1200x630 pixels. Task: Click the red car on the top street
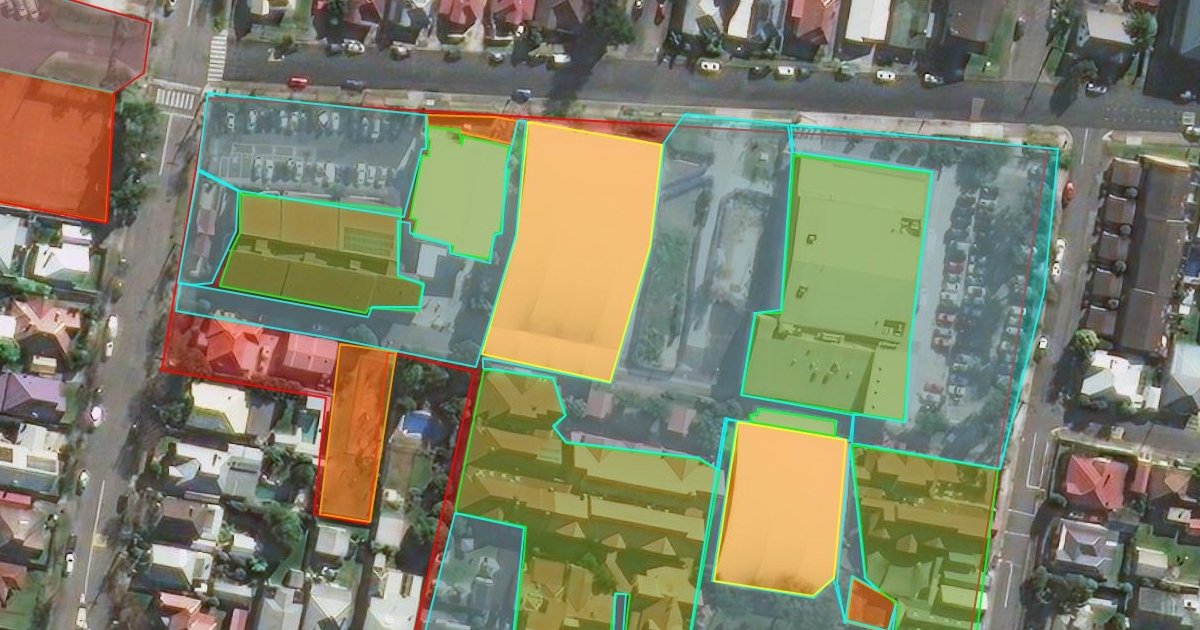pos(298,82)
